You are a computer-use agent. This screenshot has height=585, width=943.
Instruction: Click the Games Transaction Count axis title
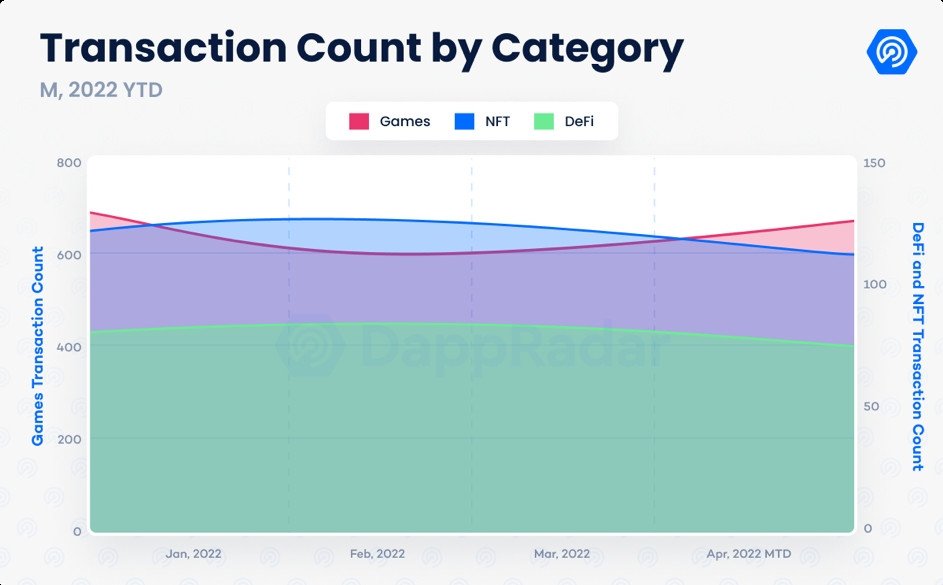point(37,346)
